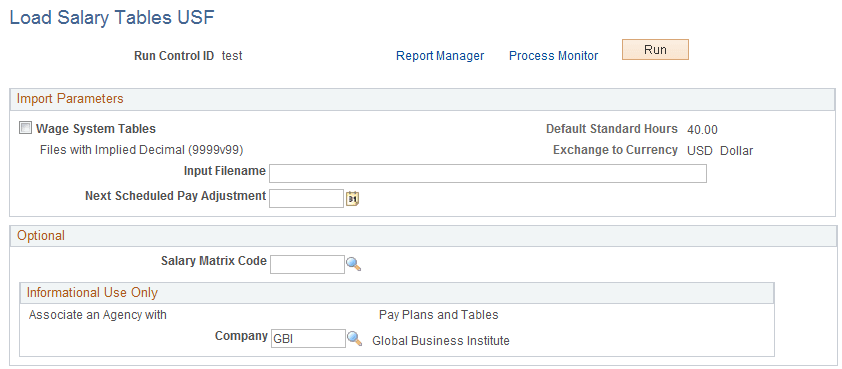Click the Global Business Institute description text
This screenshot has height=369, width=842.
441,341
